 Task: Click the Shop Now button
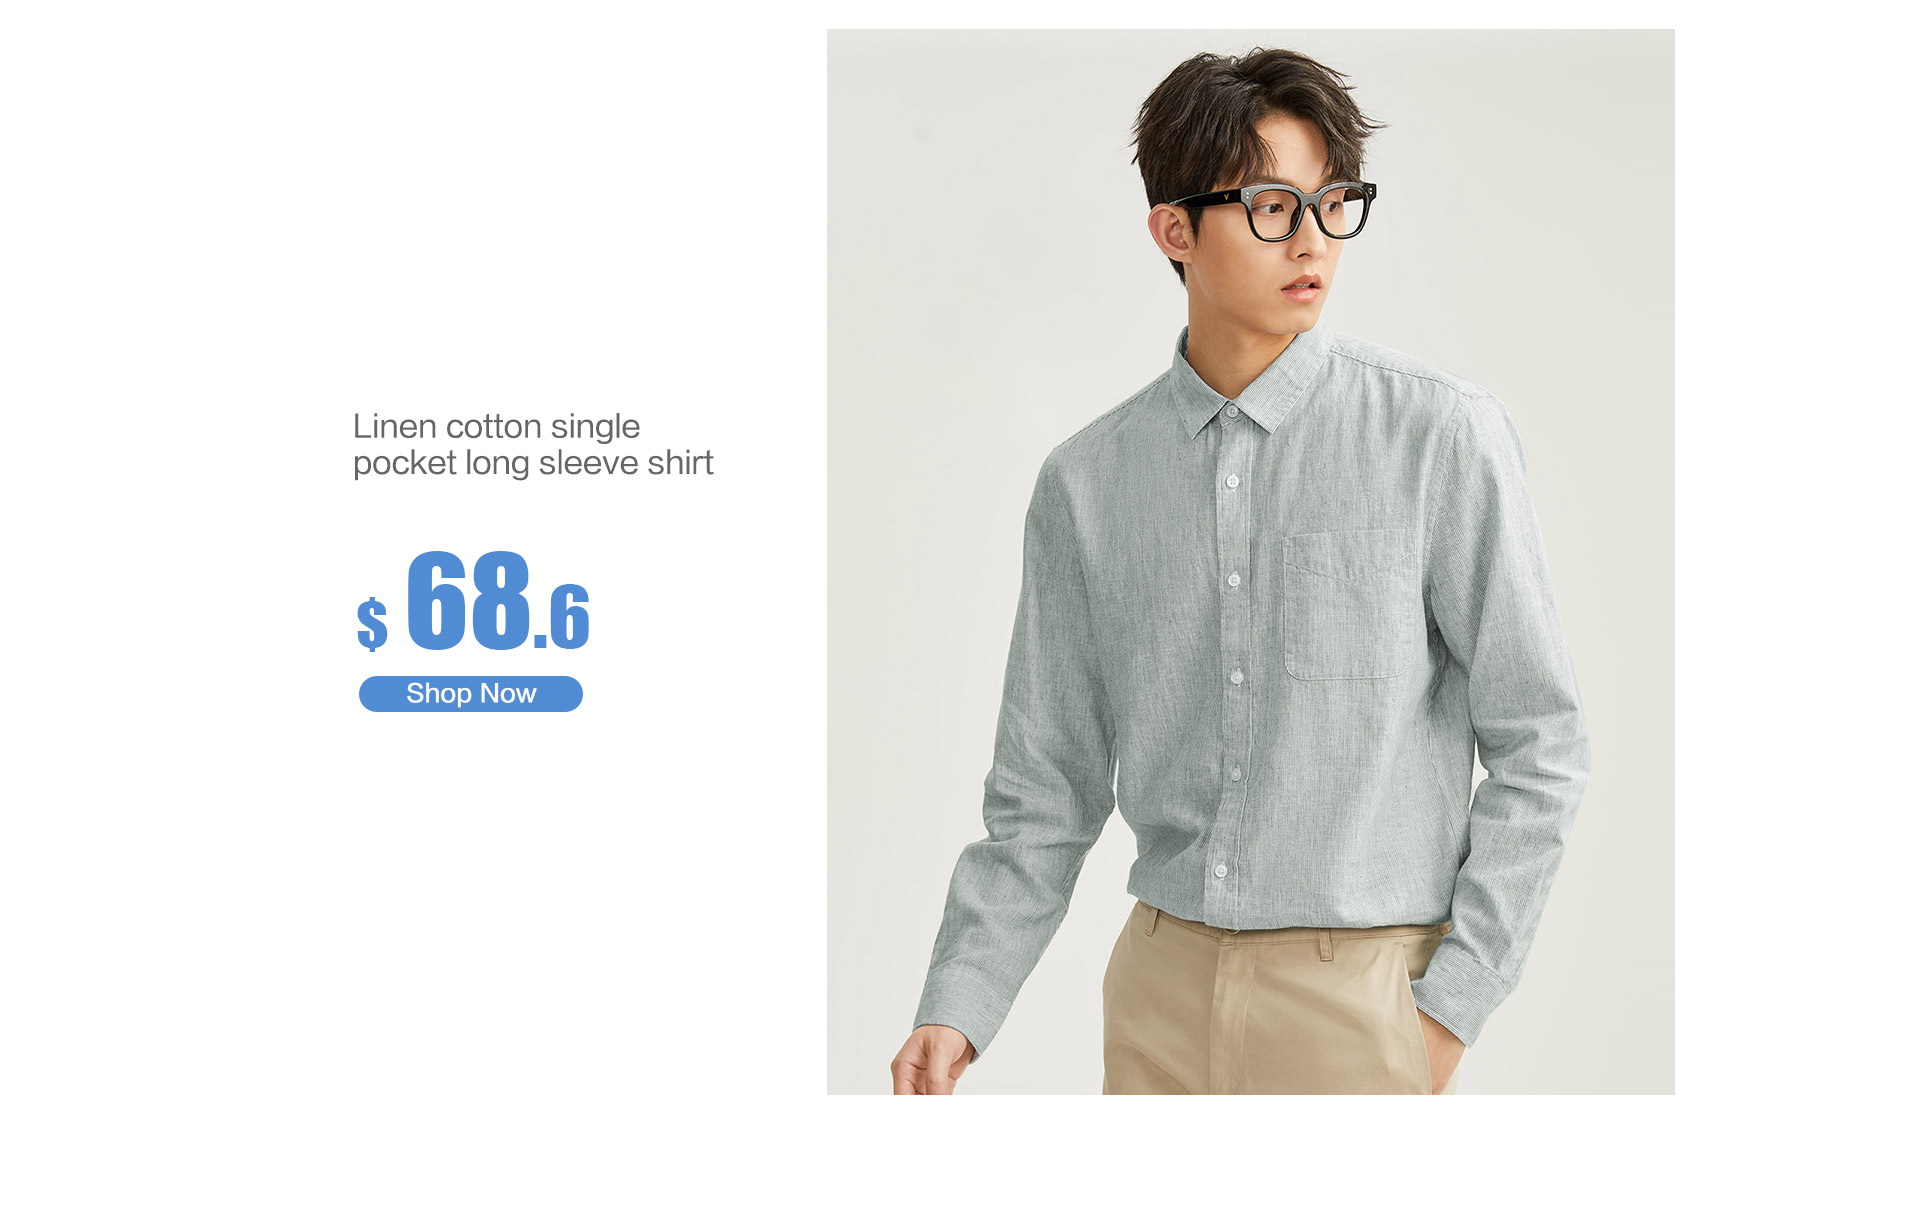click(470, 693)
